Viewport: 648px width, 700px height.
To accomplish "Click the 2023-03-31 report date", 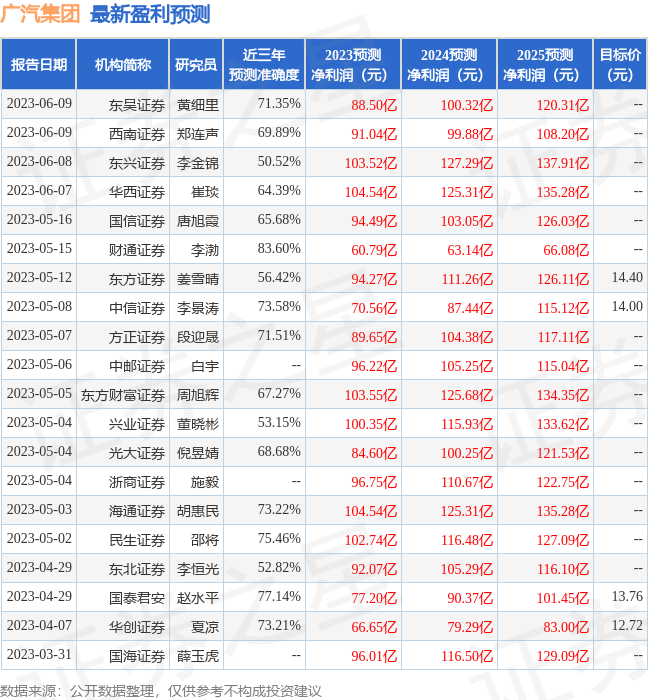I will (39, 654).
